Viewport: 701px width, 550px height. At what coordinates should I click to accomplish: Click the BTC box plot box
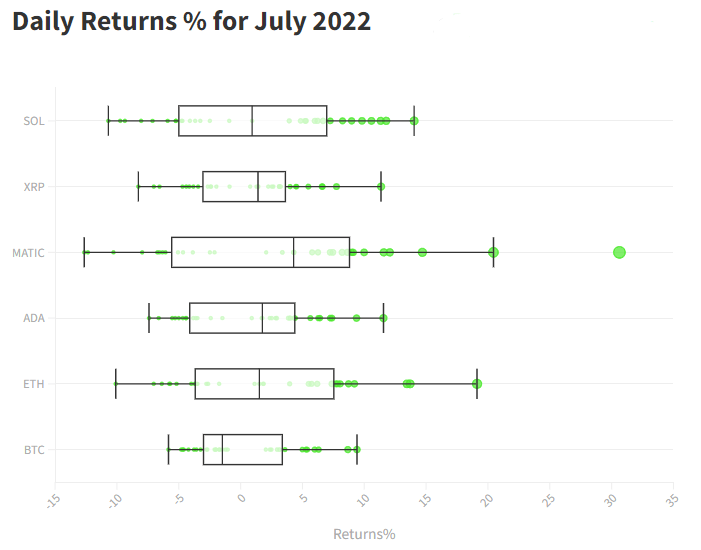pyautogui.click(x=243, y=450)
